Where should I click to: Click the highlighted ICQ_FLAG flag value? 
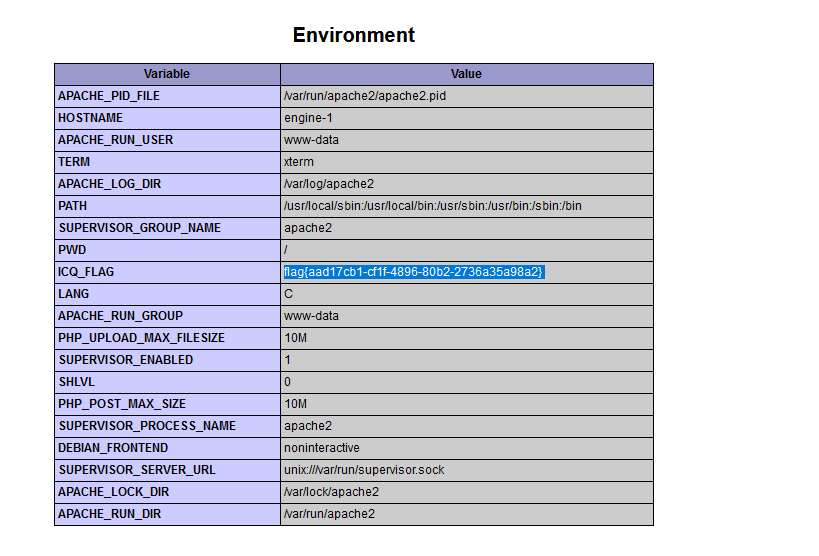pyautogui.click(x=414, y=272)
